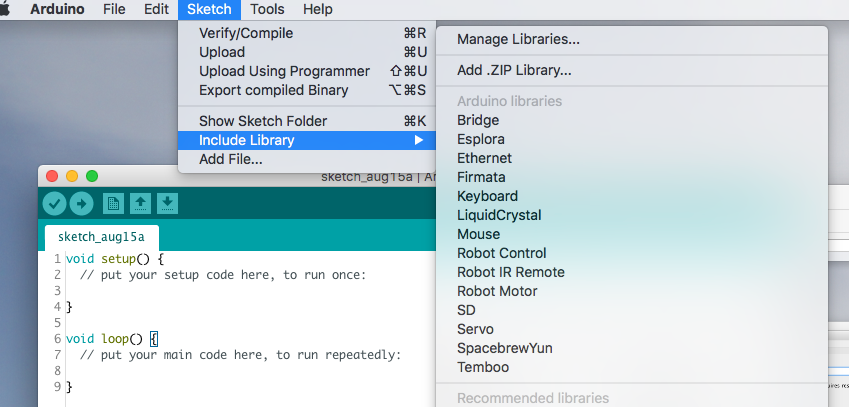Open the Apple menu icon
This screenshot has width=849, height=407.
click(x=4, y=9)
